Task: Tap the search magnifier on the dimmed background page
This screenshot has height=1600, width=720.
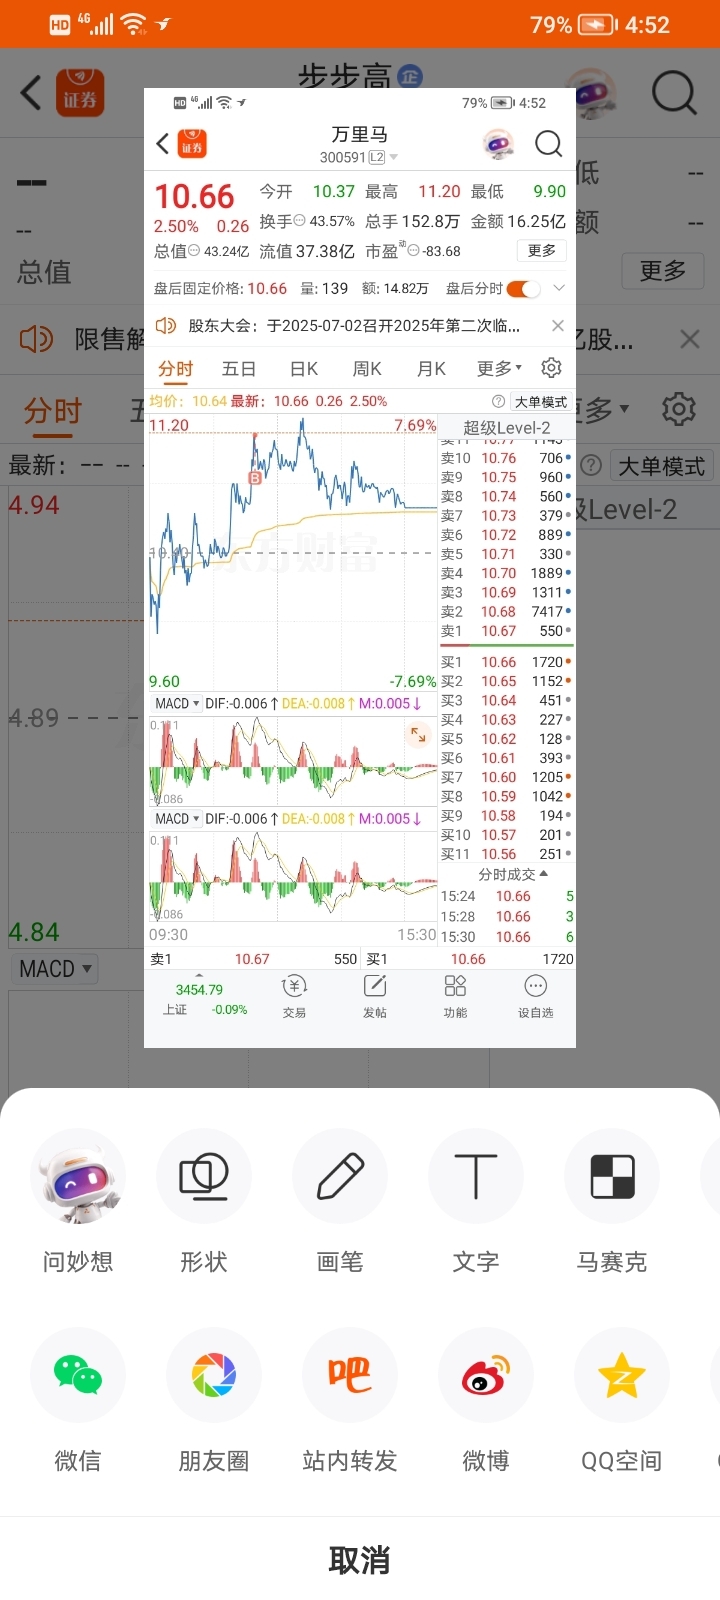Action: [x=674, y=94]
